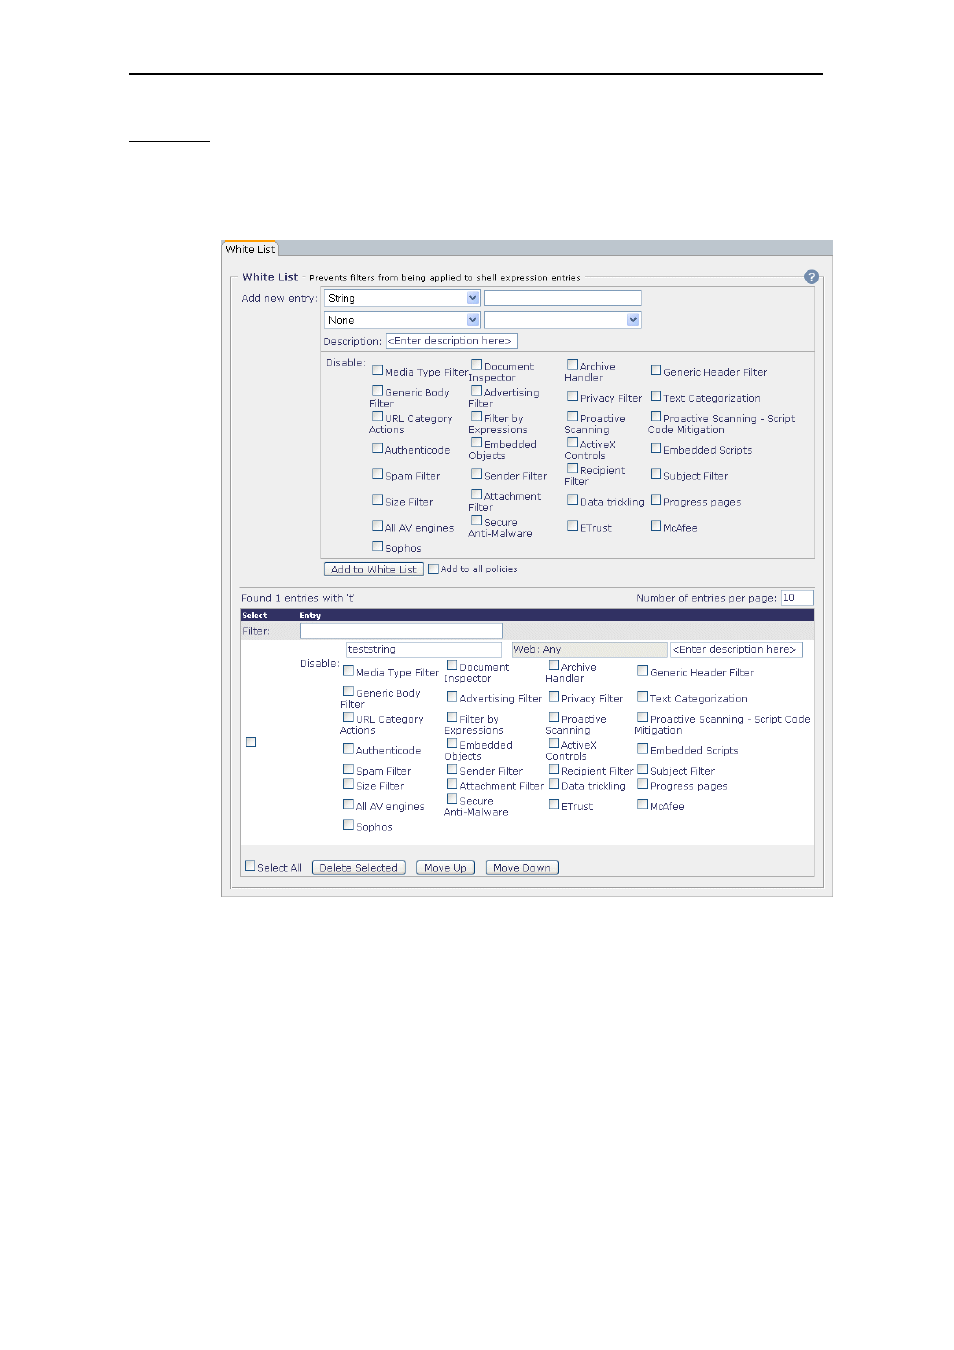Check Generic Header Filter in new entry section
The width and height of the screenshot is (954, 1350).
(x=657, y=370)
